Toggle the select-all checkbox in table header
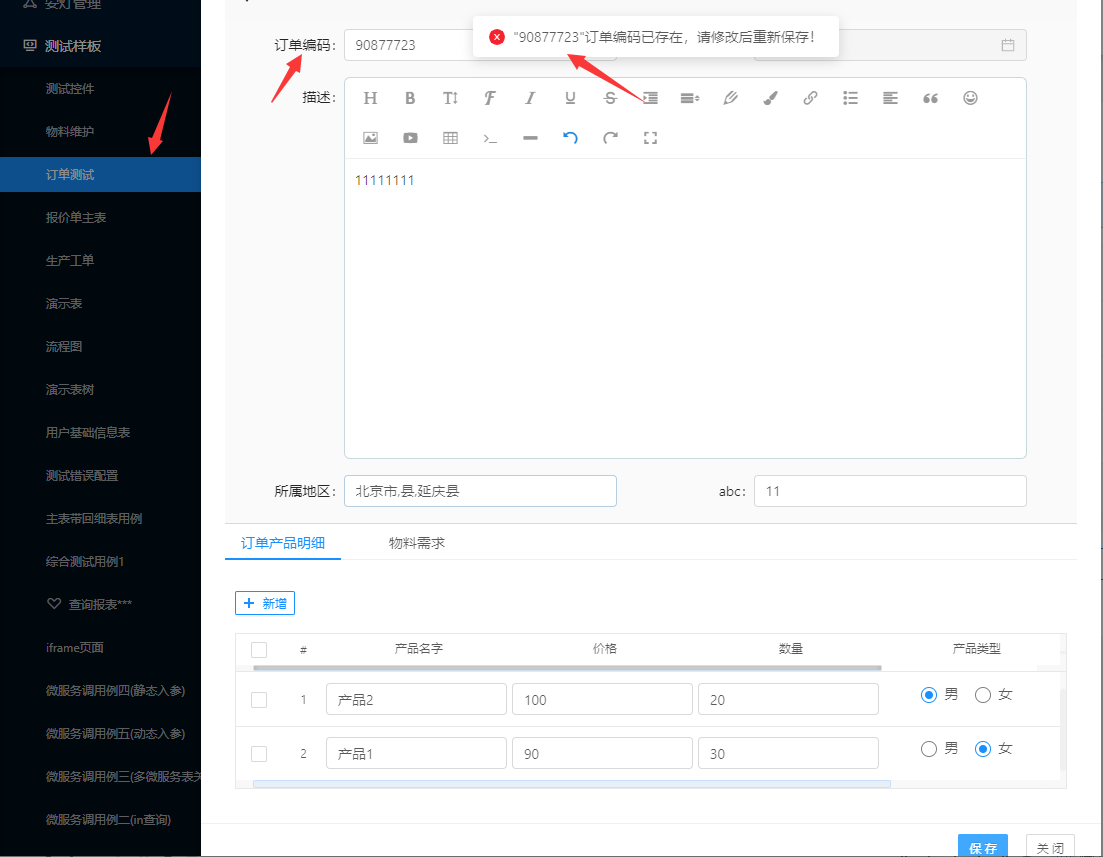This screenshot has height=857, width=1103. coord(259,649)
